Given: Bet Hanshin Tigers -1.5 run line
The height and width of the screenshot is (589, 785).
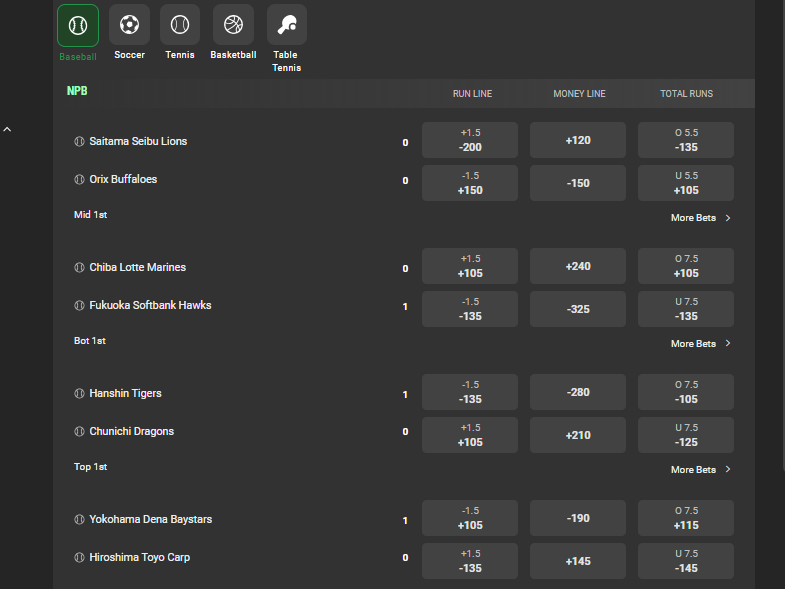Looking at the screenshot, I should coord(470,392).
